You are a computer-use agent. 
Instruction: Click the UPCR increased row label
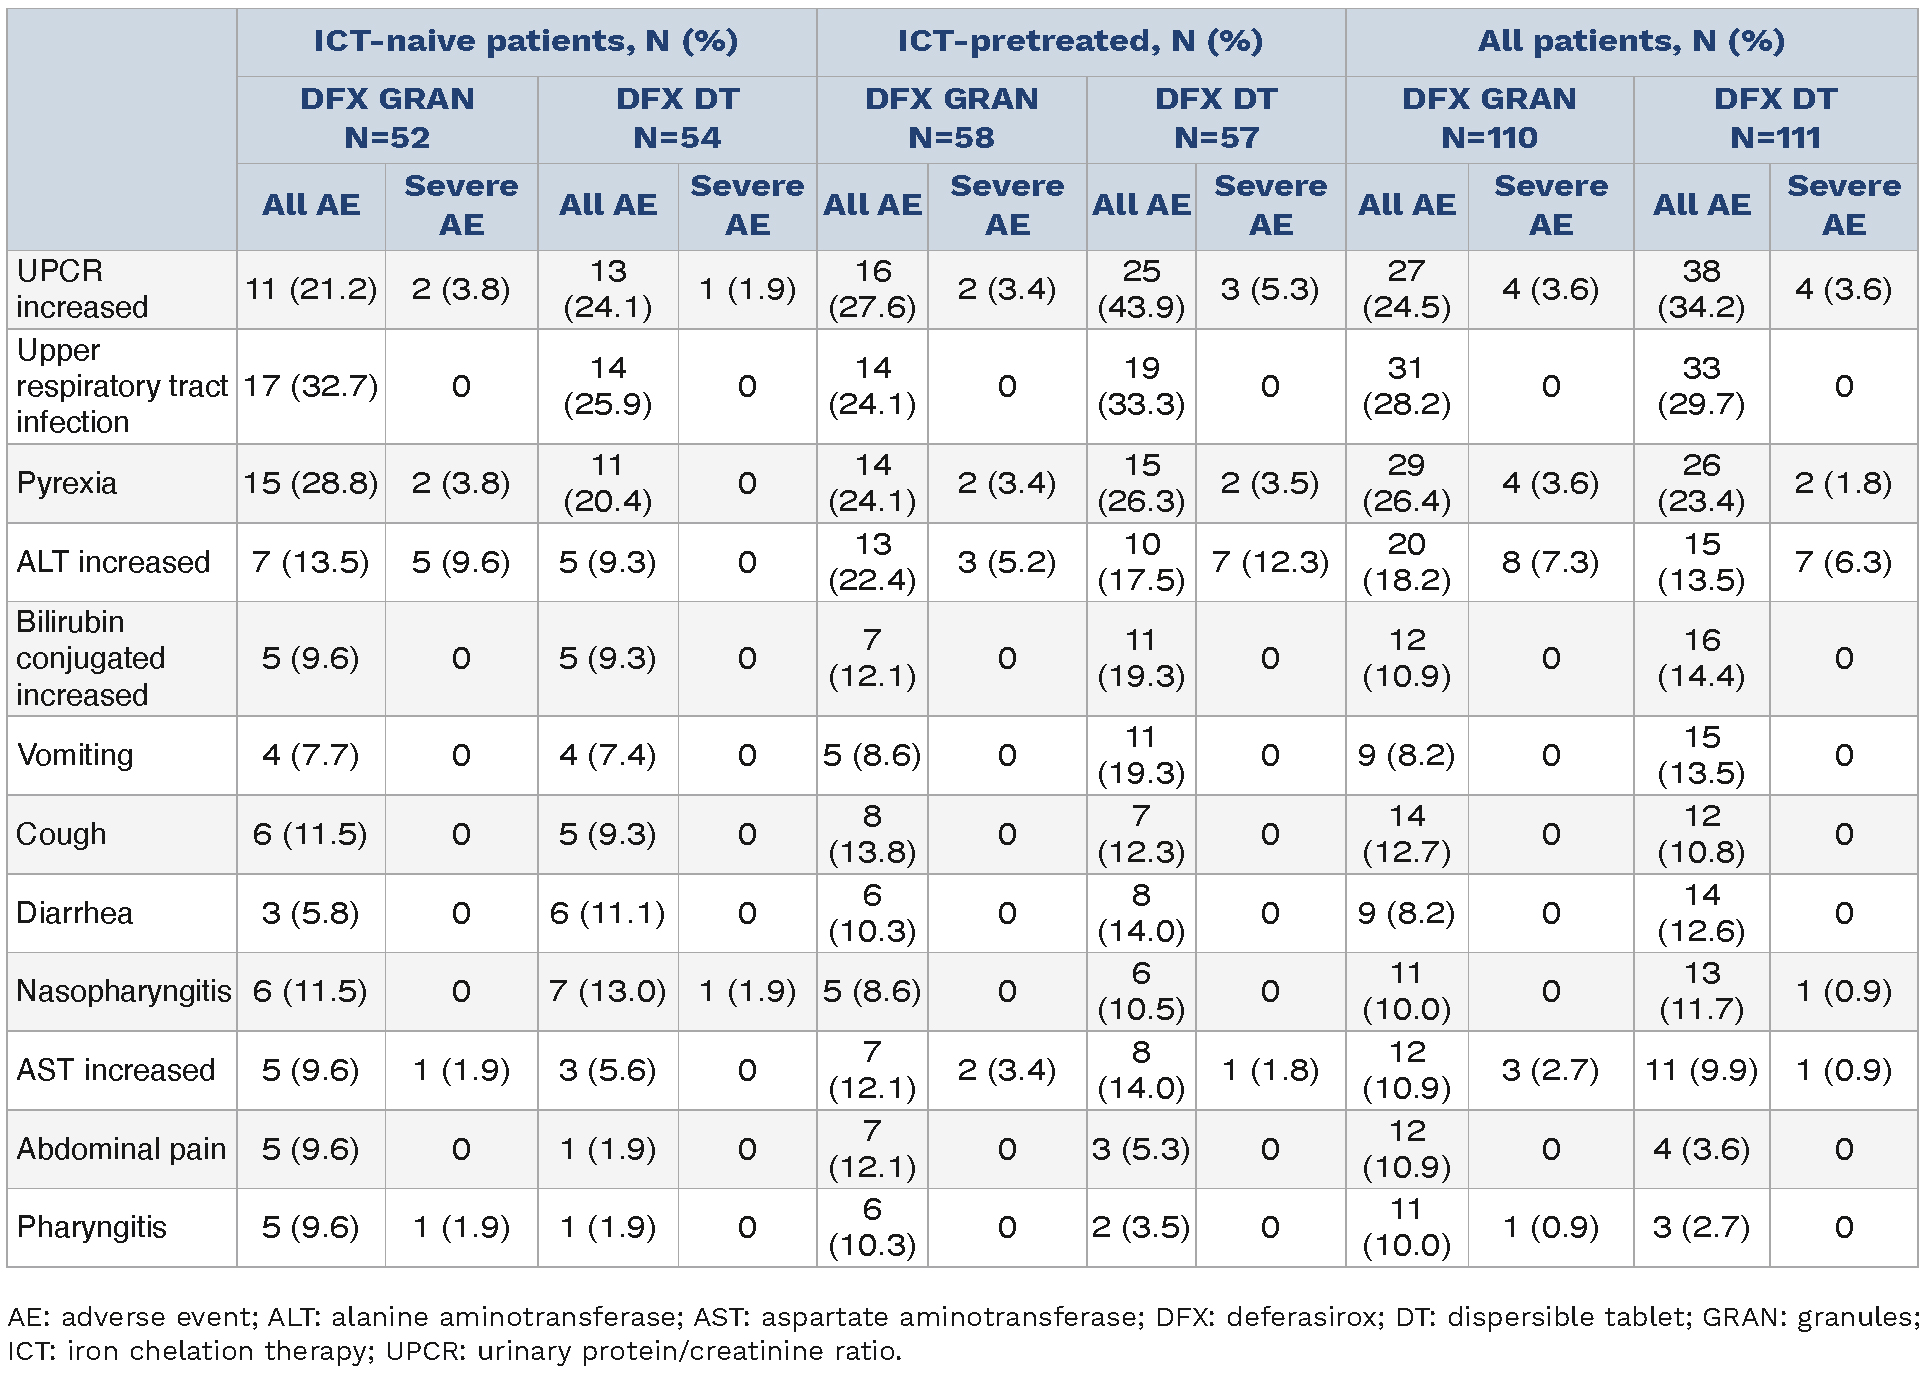[x=82, y=289]
